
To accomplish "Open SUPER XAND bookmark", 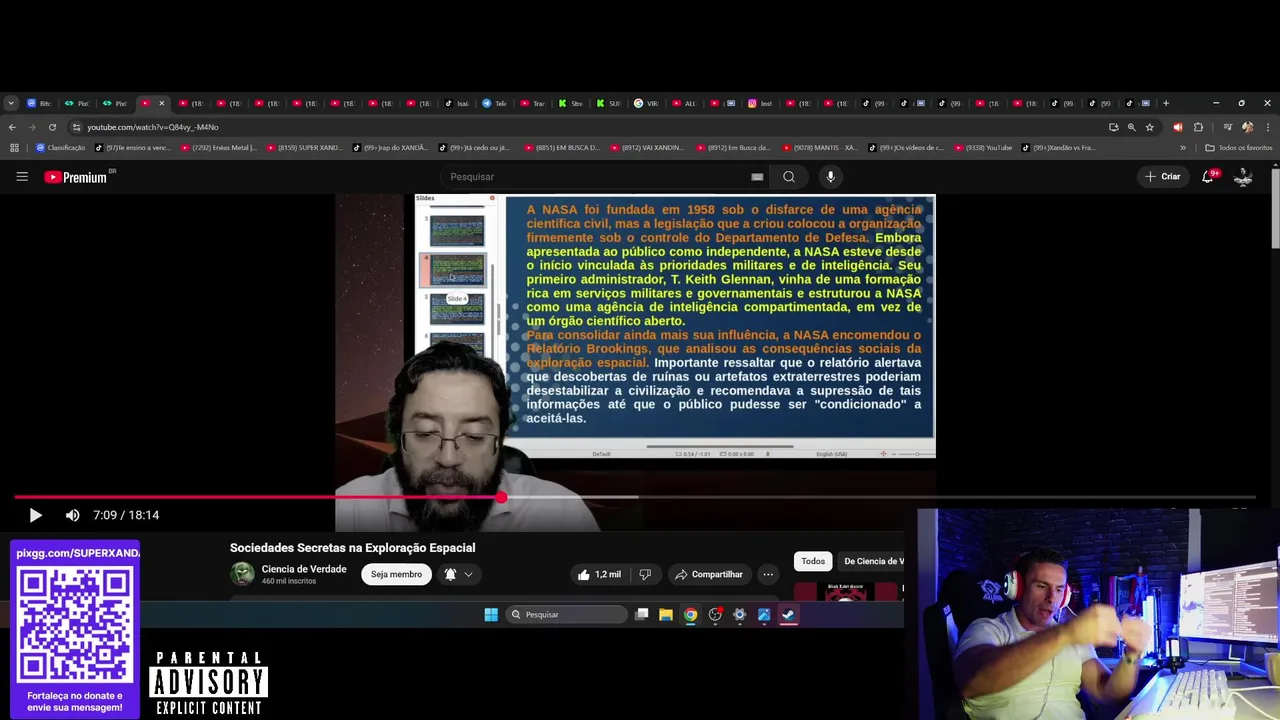I will [305, 148].
